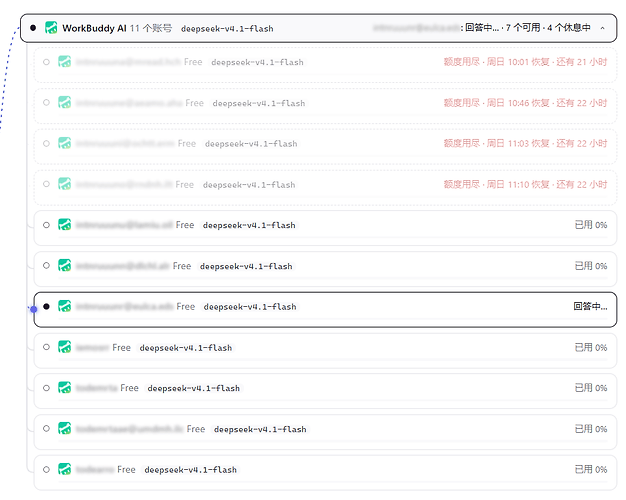Image resolution: width=626 pixels, height=500 pixels.
Task: Select radio button for account recovering at 10:46
Action: [46, 103]
